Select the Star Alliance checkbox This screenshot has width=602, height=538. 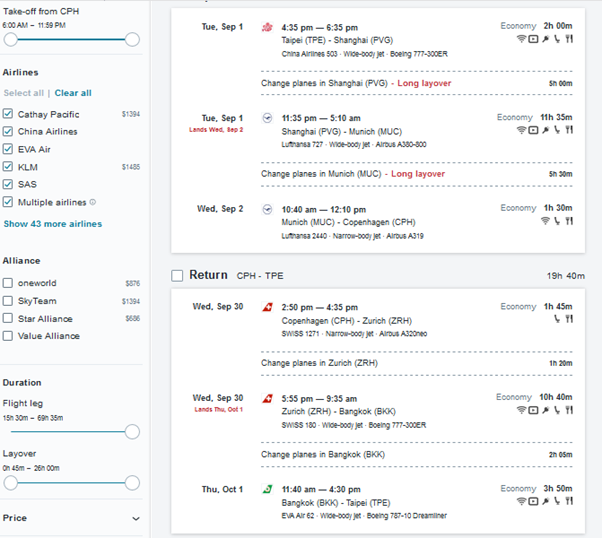pos(8,318)
